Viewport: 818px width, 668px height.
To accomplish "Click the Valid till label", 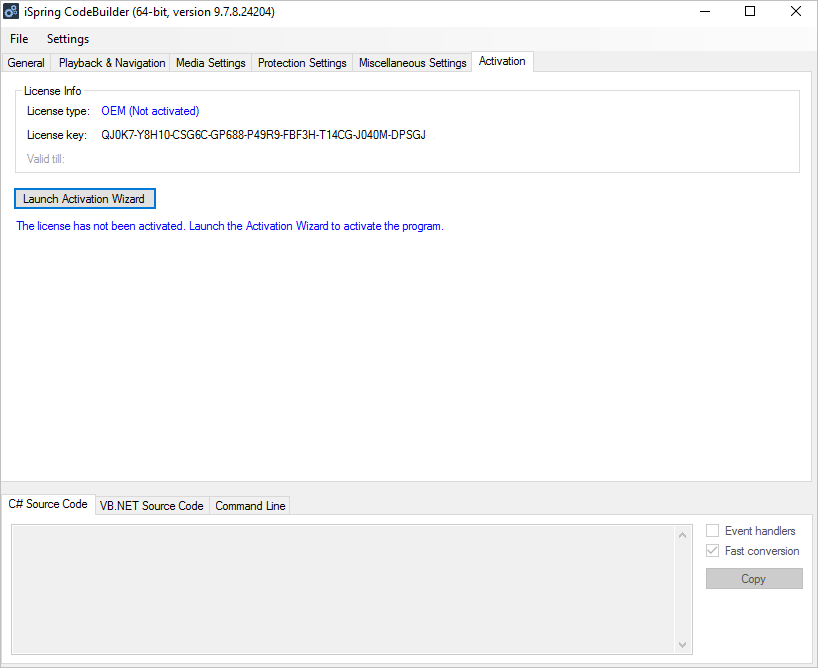I will 46,159.
